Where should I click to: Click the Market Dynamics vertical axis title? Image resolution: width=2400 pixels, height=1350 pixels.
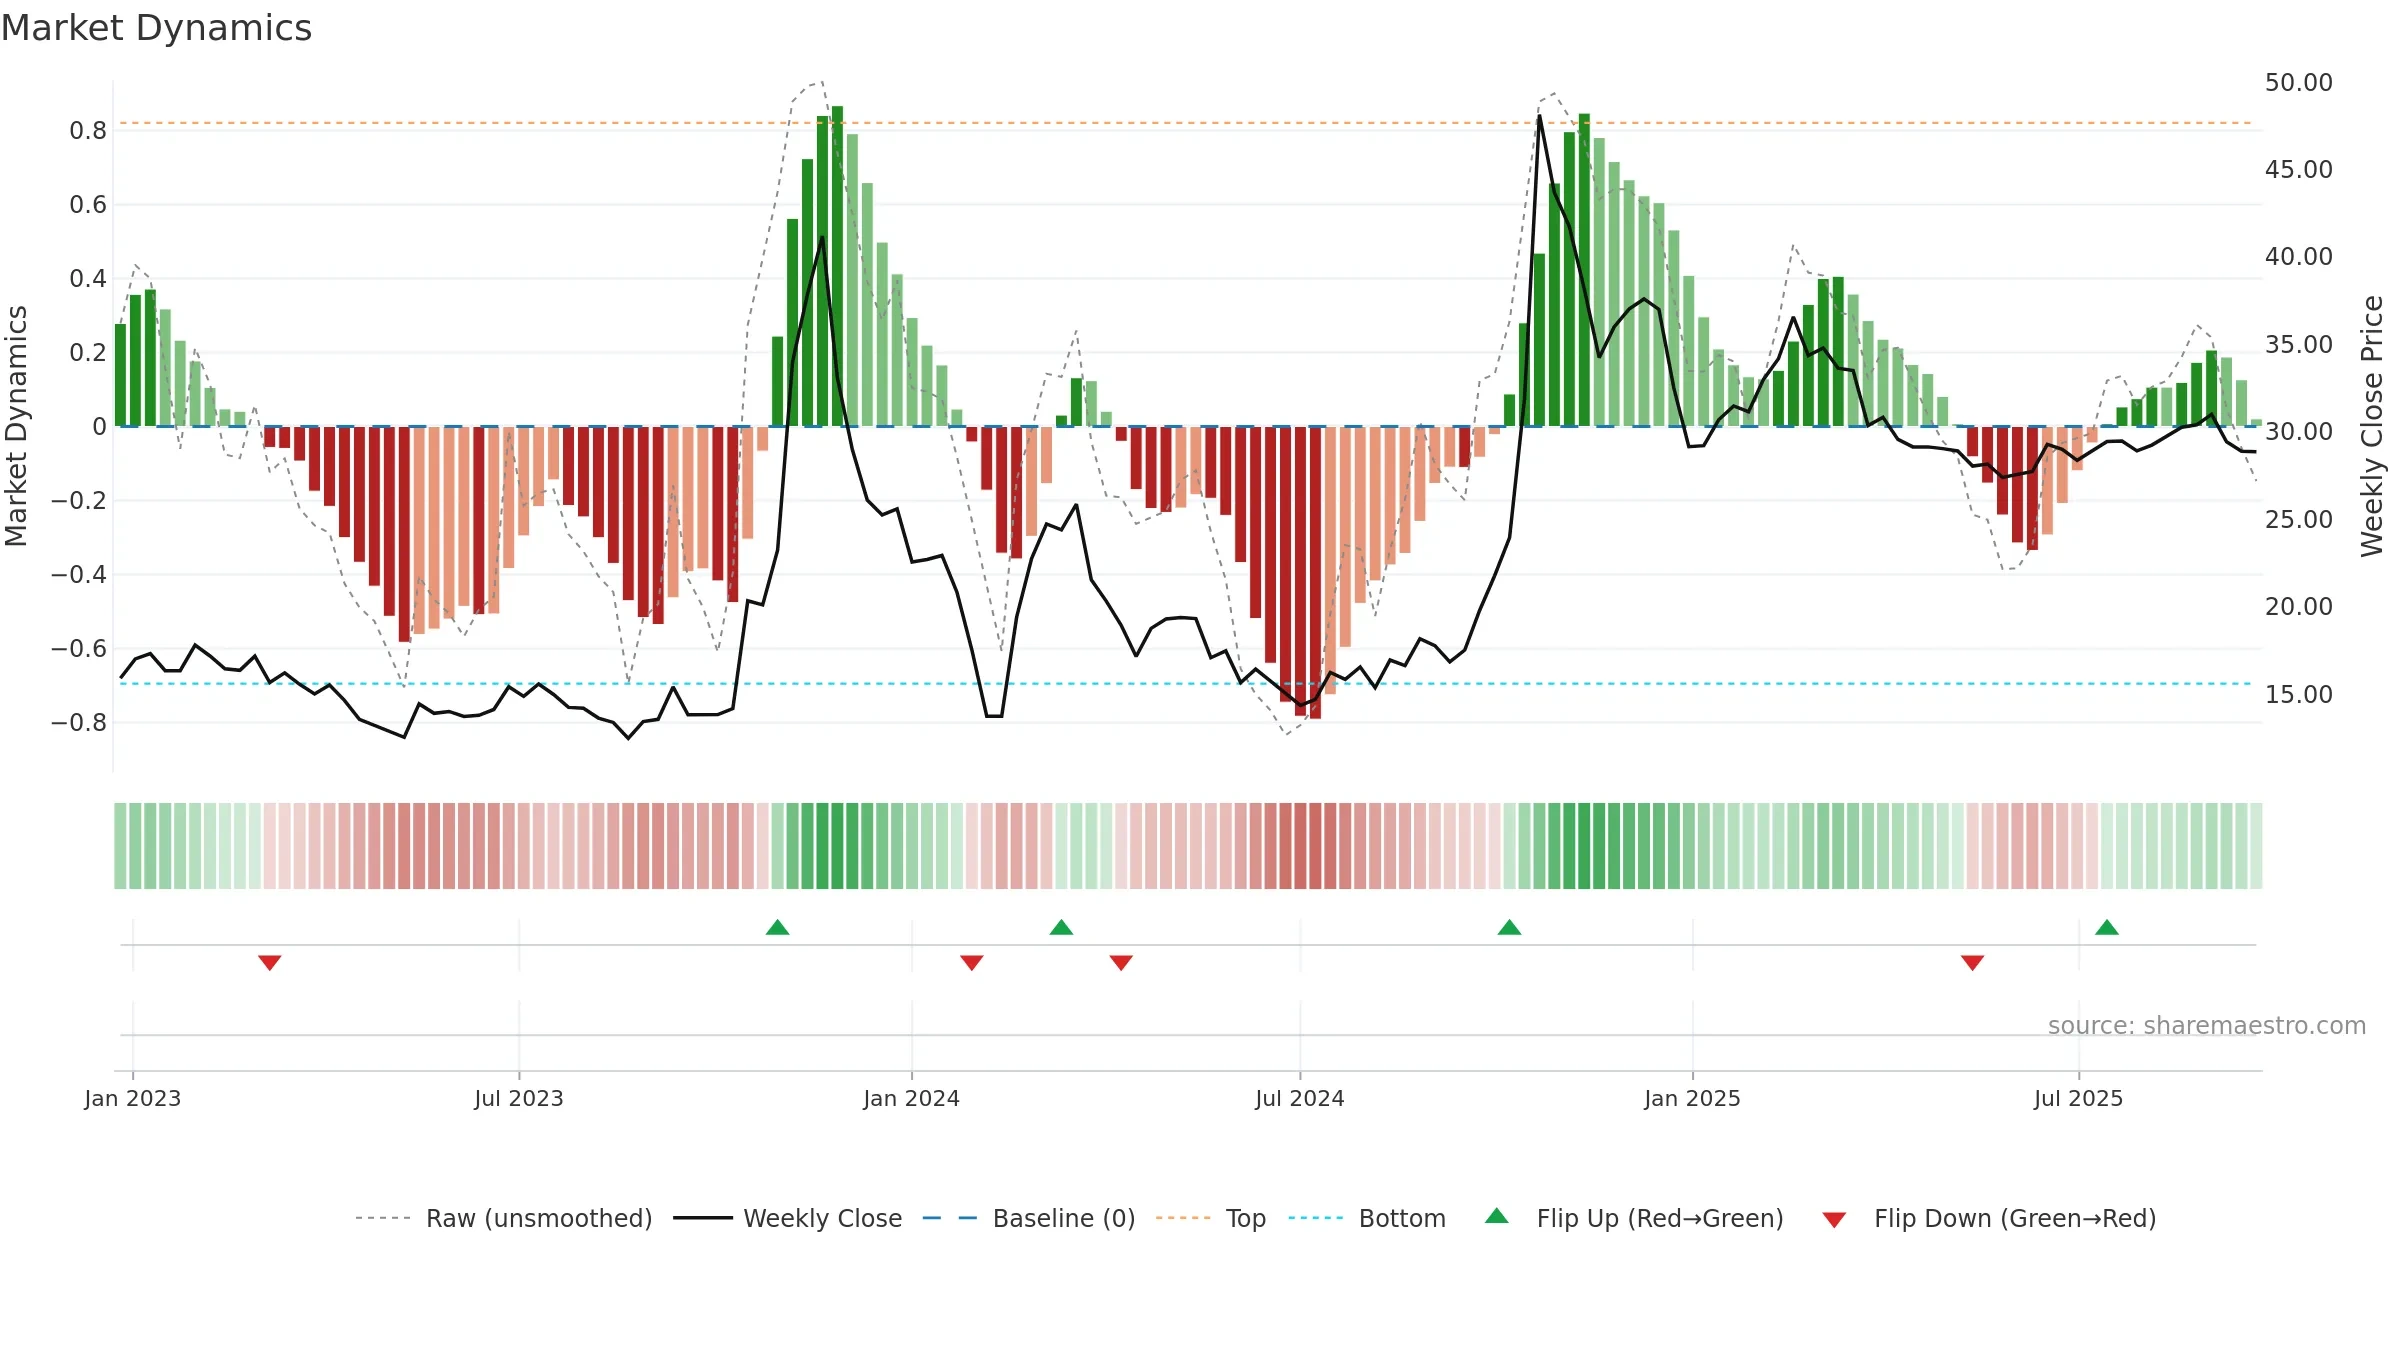coord(16,426)
